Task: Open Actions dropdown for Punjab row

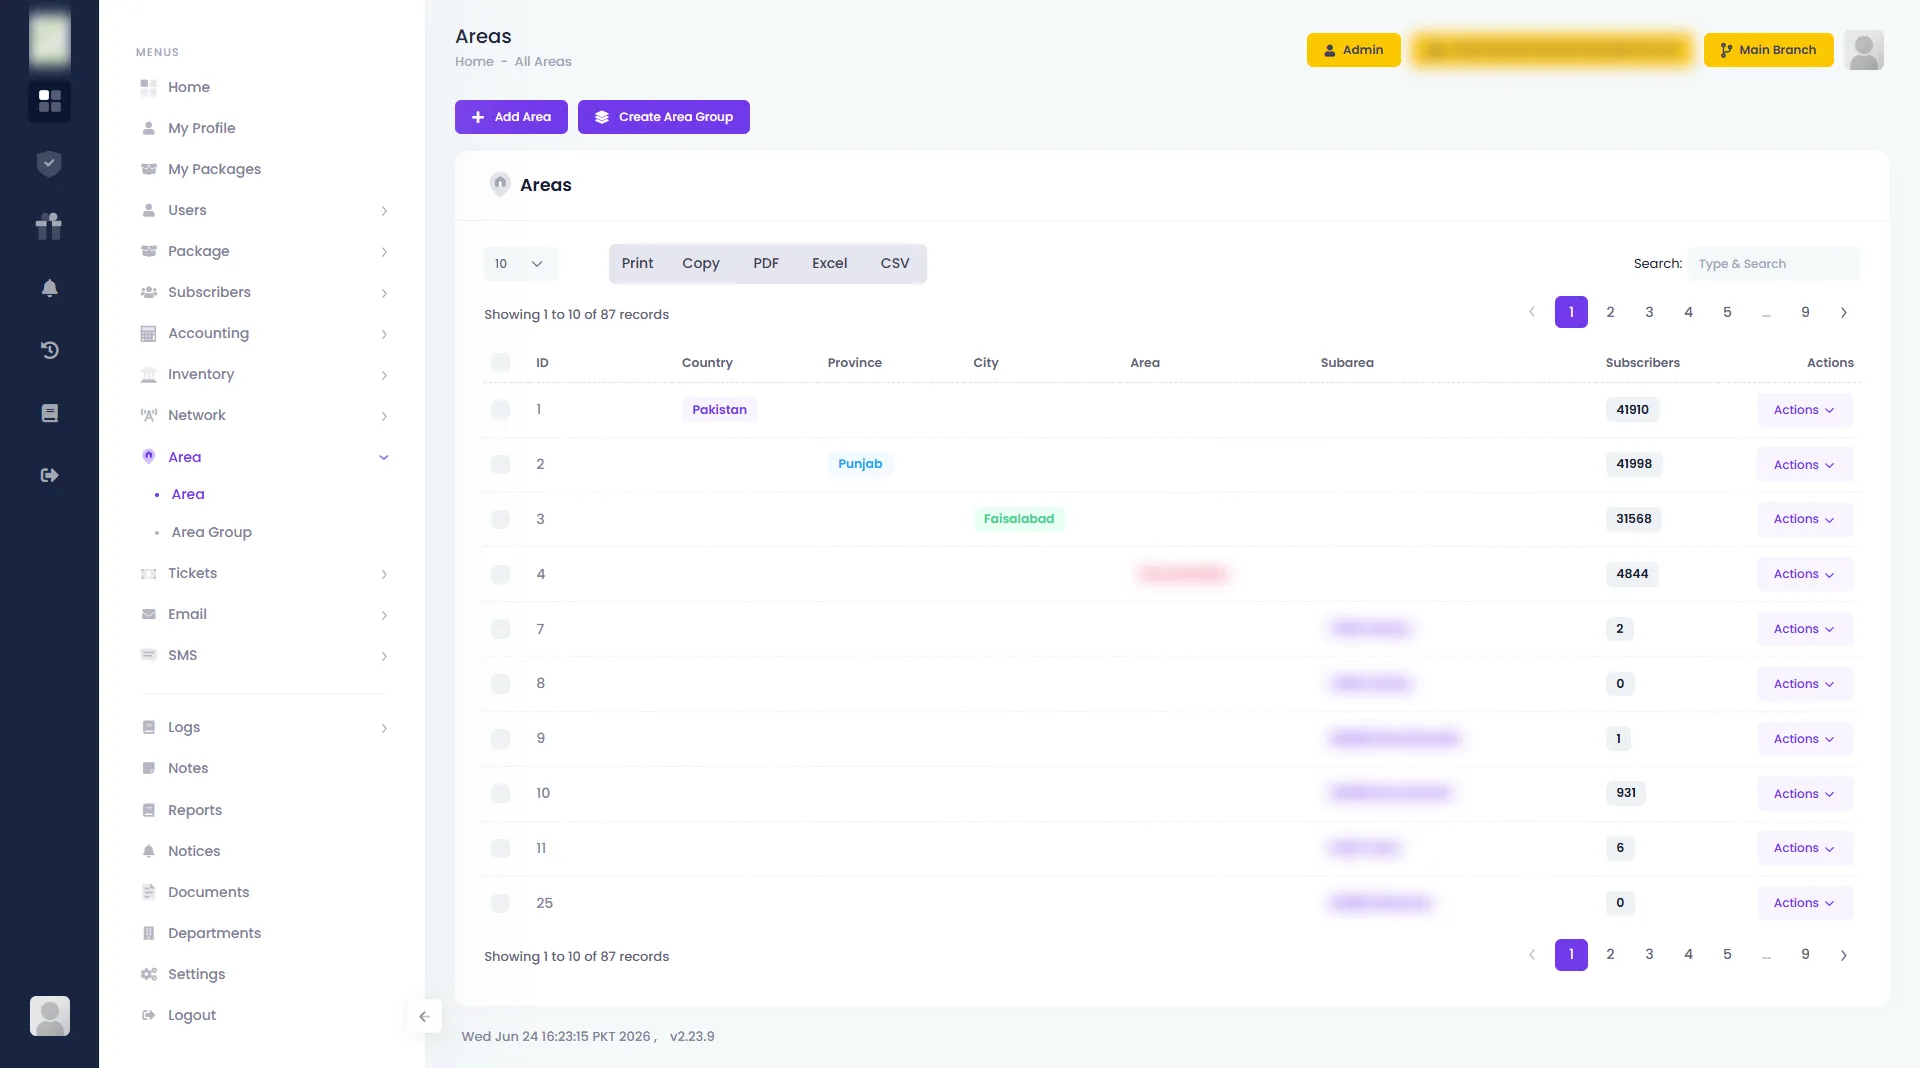Action: click(1804, 465)
